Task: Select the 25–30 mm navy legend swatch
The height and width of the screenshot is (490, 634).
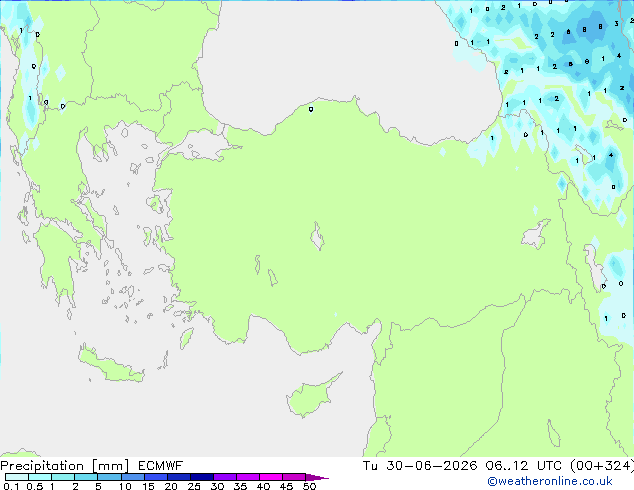Action: [202, 477]
